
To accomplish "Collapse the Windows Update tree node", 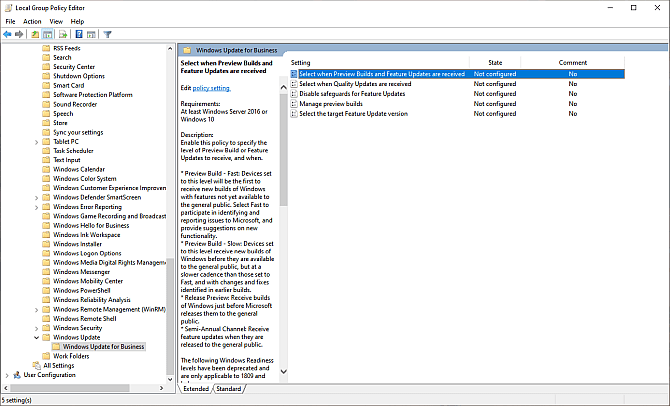I will click(x=35, y=337).
